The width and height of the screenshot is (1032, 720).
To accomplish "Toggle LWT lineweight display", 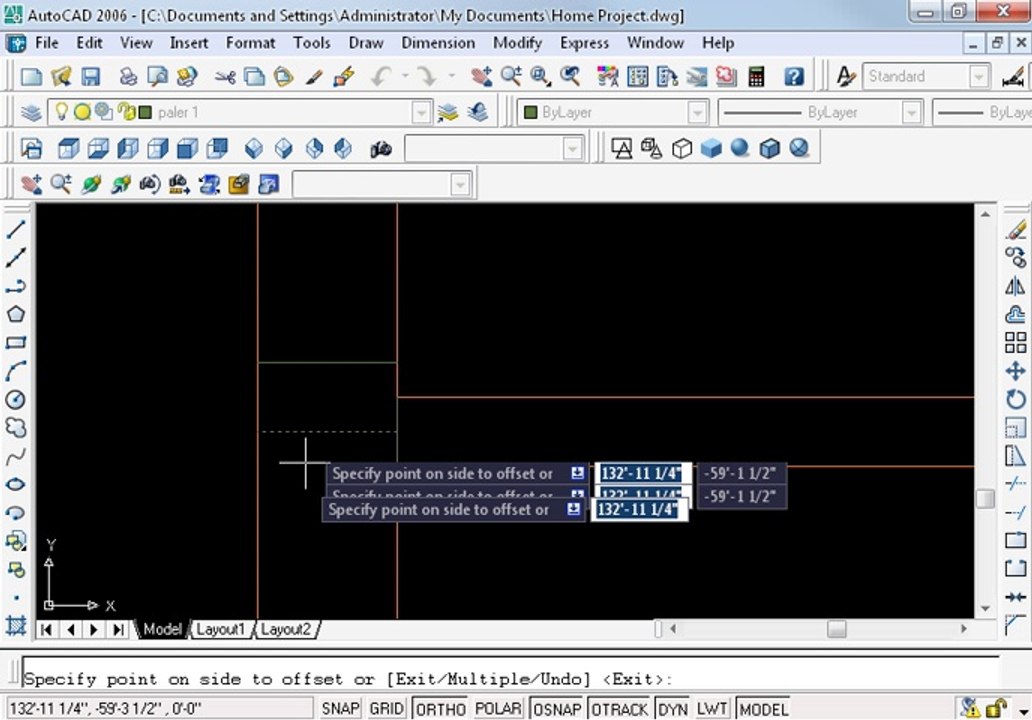I will pyautogui.click(x=711, y=709).
